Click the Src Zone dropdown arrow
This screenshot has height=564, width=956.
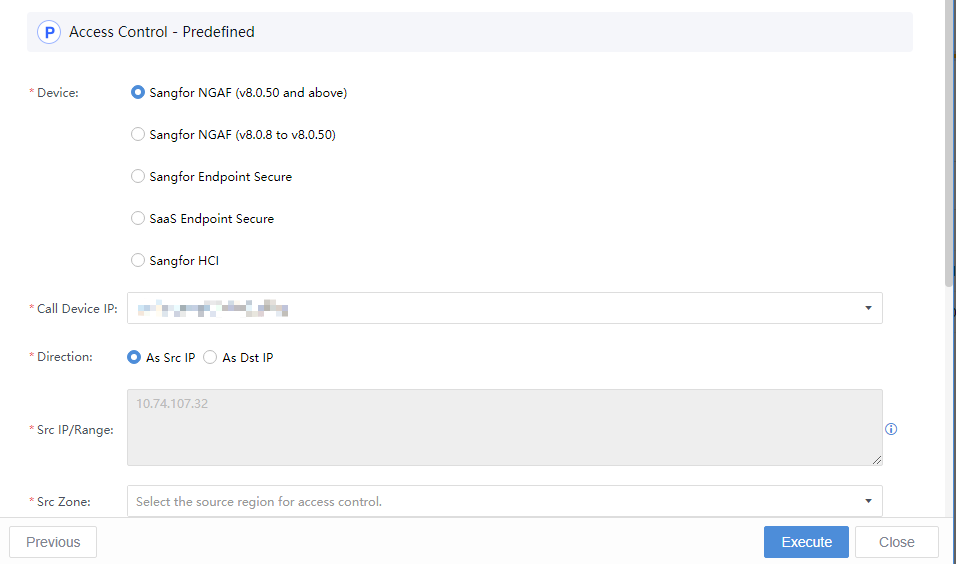868,501
